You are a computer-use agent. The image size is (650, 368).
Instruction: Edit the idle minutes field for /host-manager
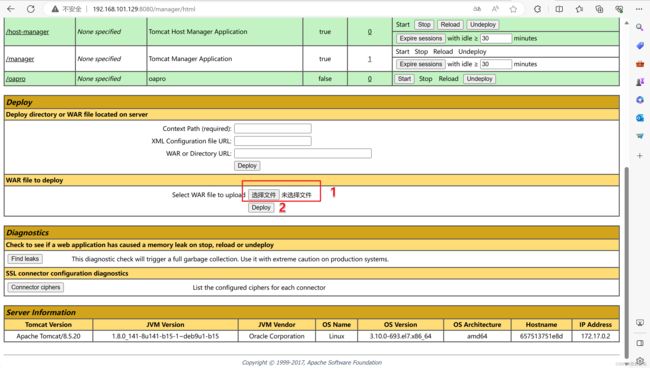[x=495, y=38]
